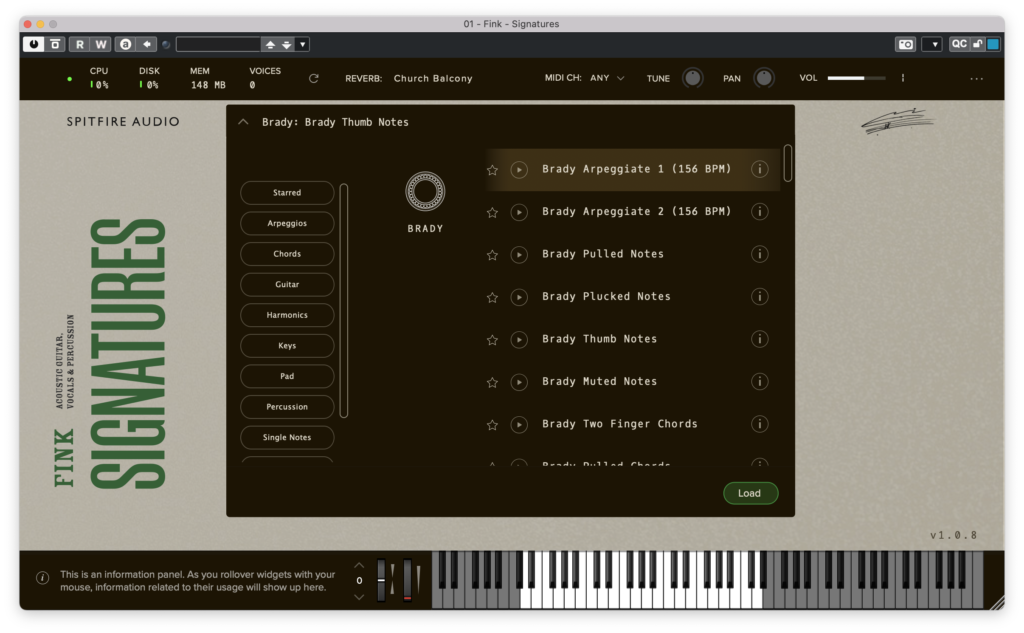
Task: Toggle the plugin bypass button
Action: tap(56, 44)
